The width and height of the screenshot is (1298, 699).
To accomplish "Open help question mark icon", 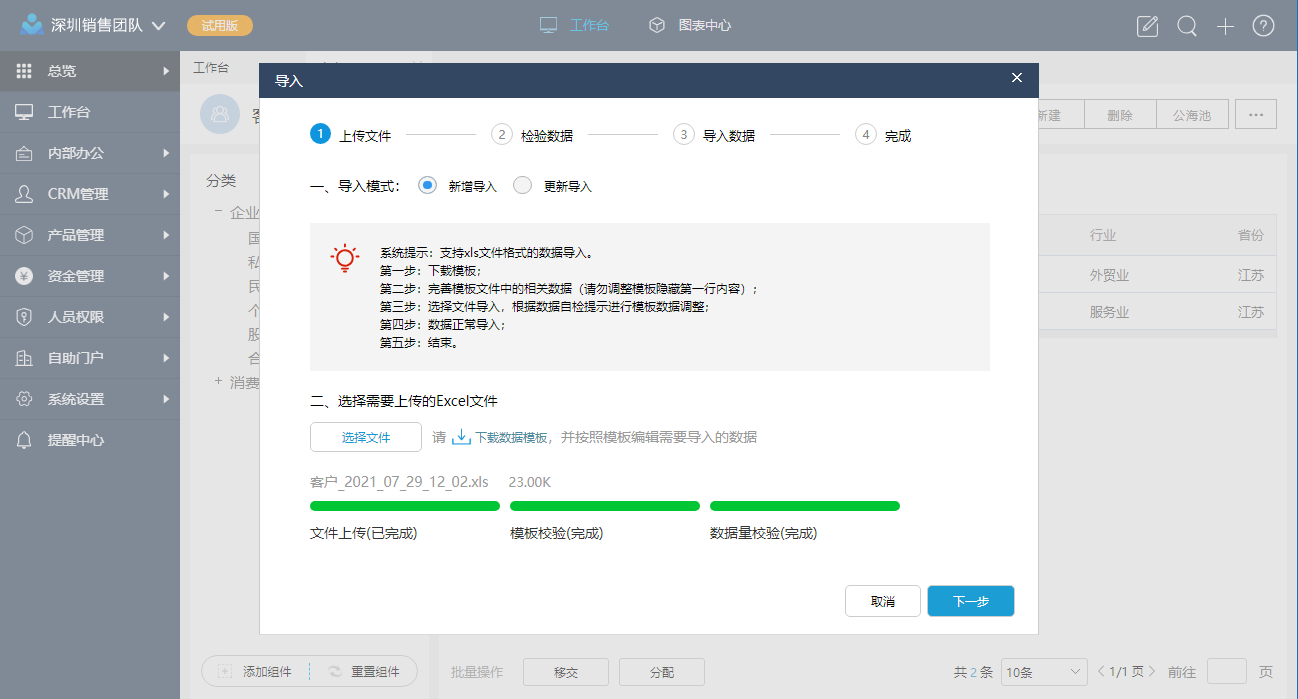I will pyautogui.click(x=1263, y=26).
